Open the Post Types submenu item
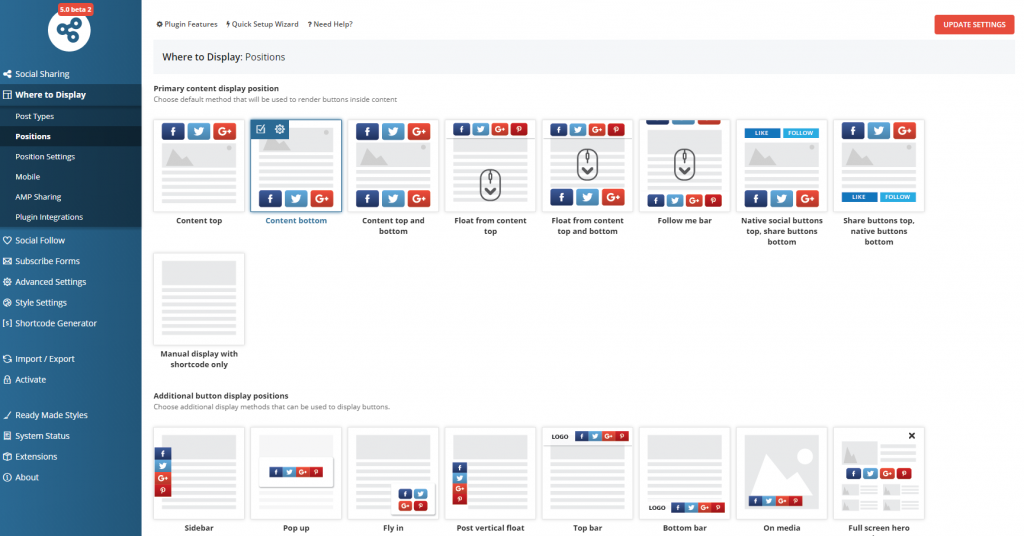The image size is (1024, 536). tap(35, 117)
